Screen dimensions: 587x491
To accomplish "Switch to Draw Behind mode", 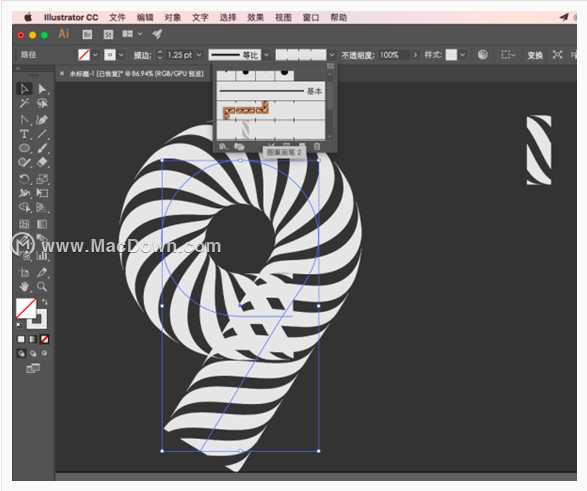I will click(33, 353).
